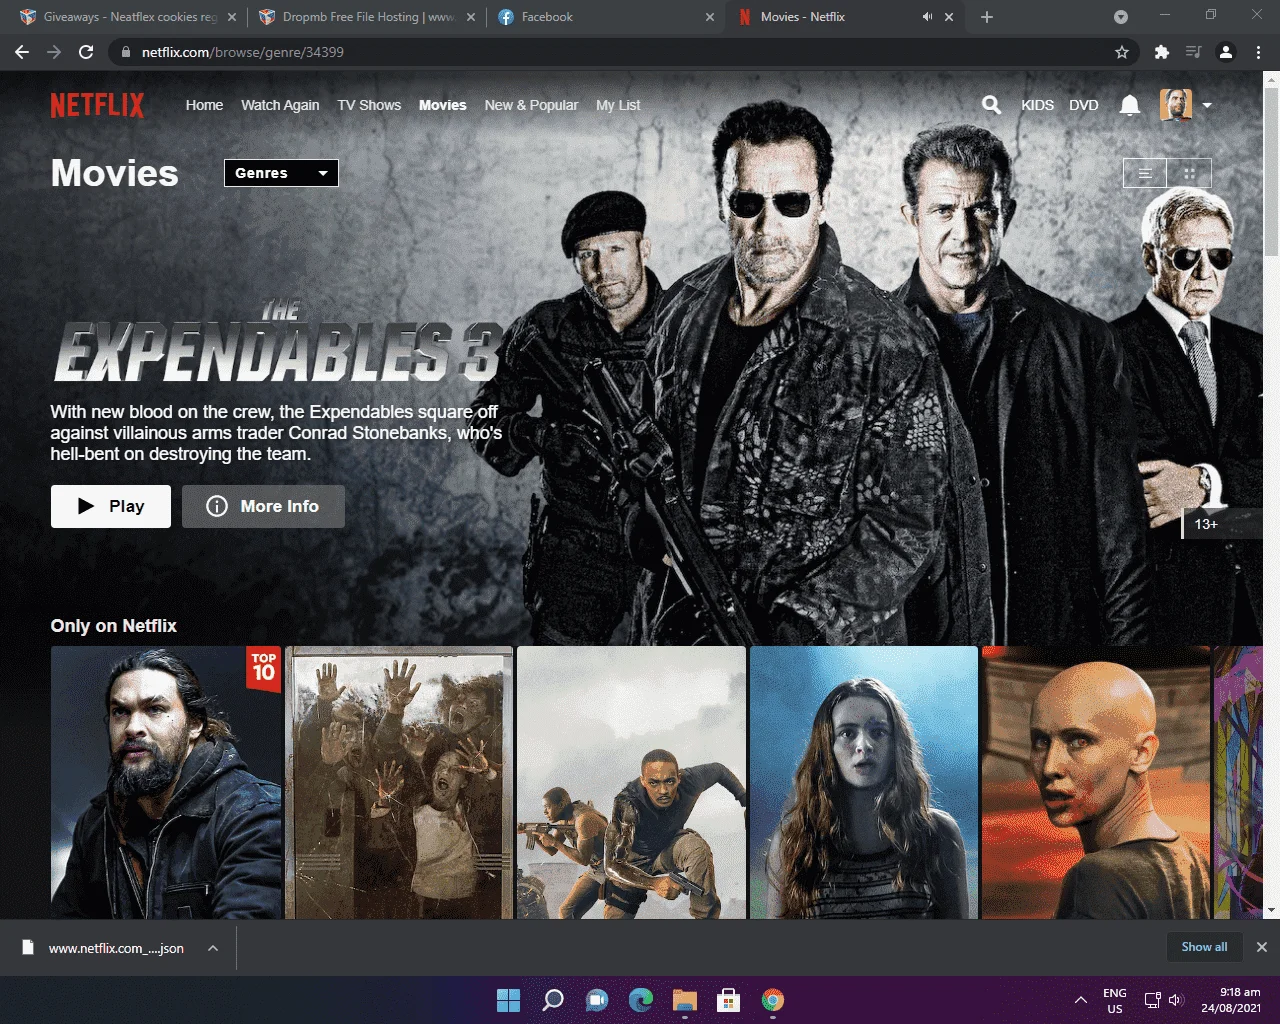Open Microsoft Edge from taskbar
Viewport: 1280px width, 1024px height.
[x=641, y=1000]
